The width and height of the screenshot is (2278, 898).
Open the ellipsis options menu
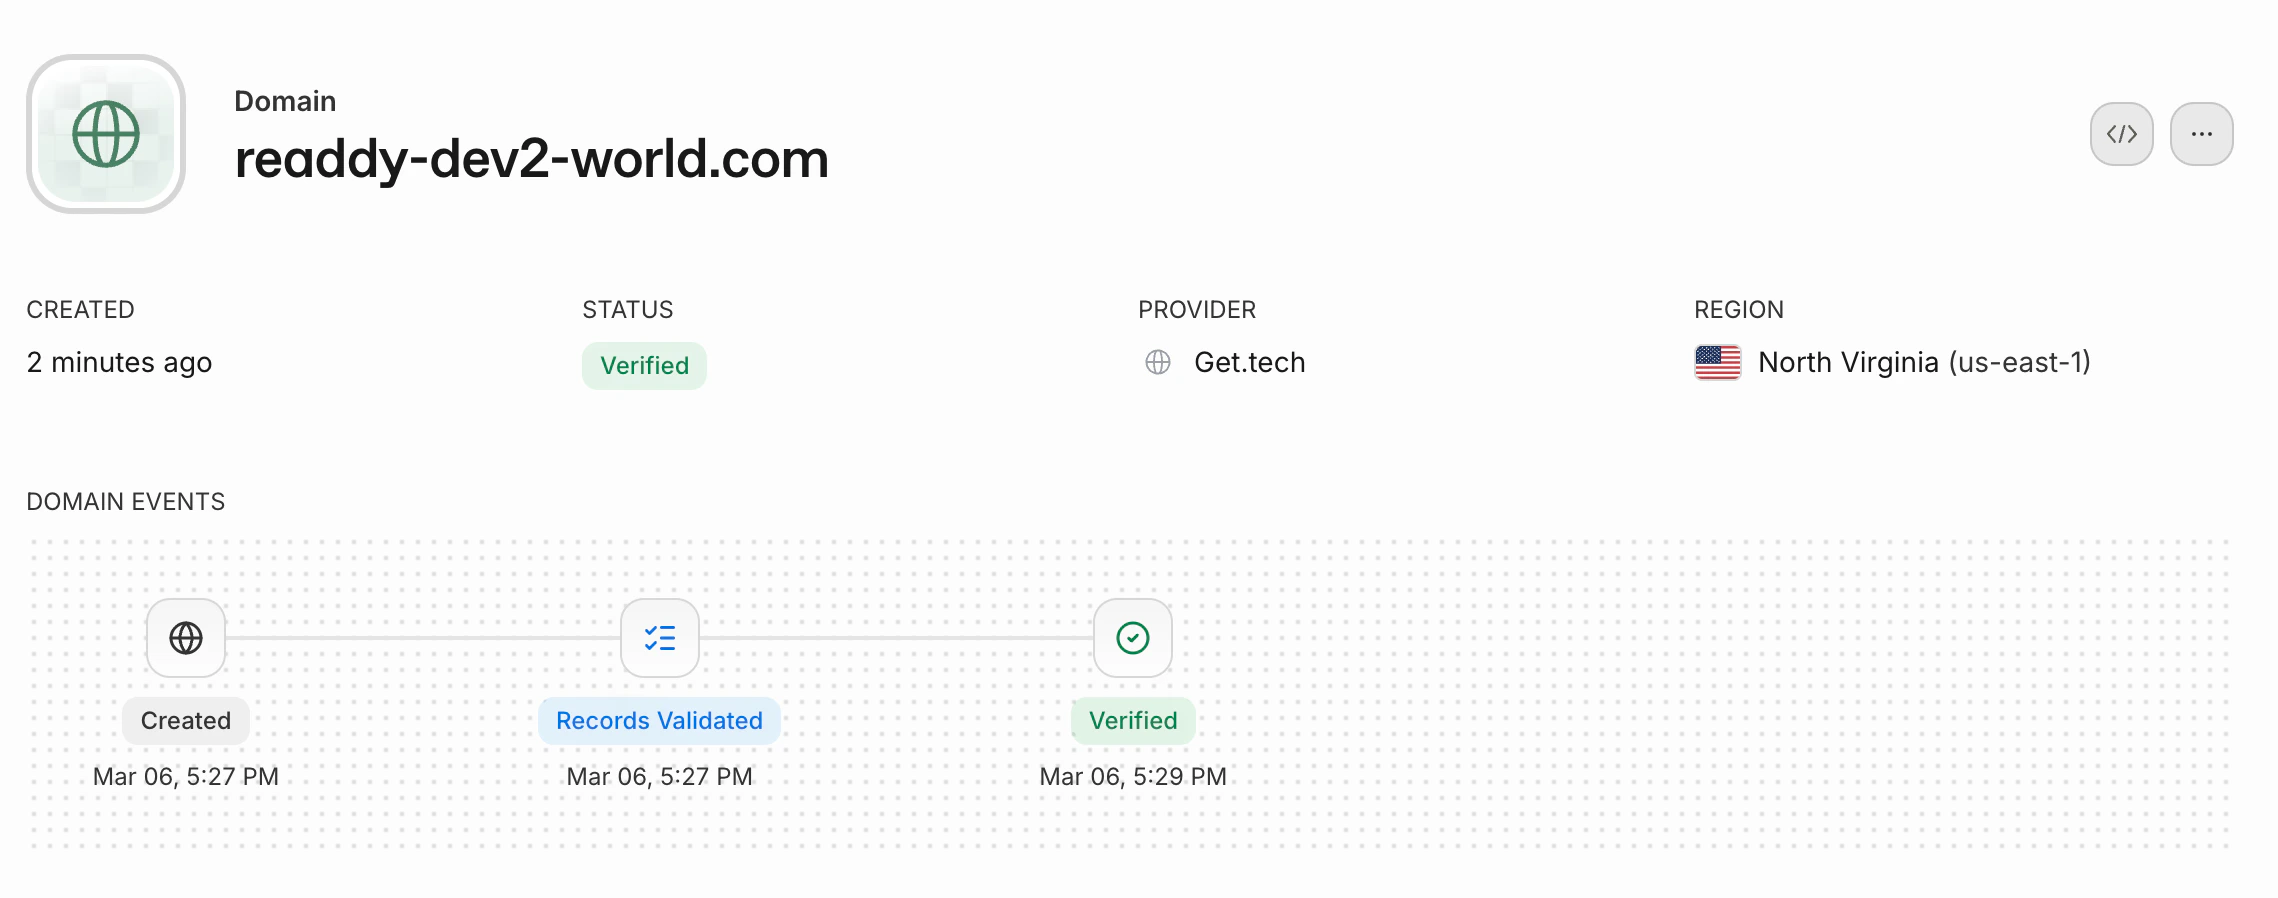pos(2200,133)
